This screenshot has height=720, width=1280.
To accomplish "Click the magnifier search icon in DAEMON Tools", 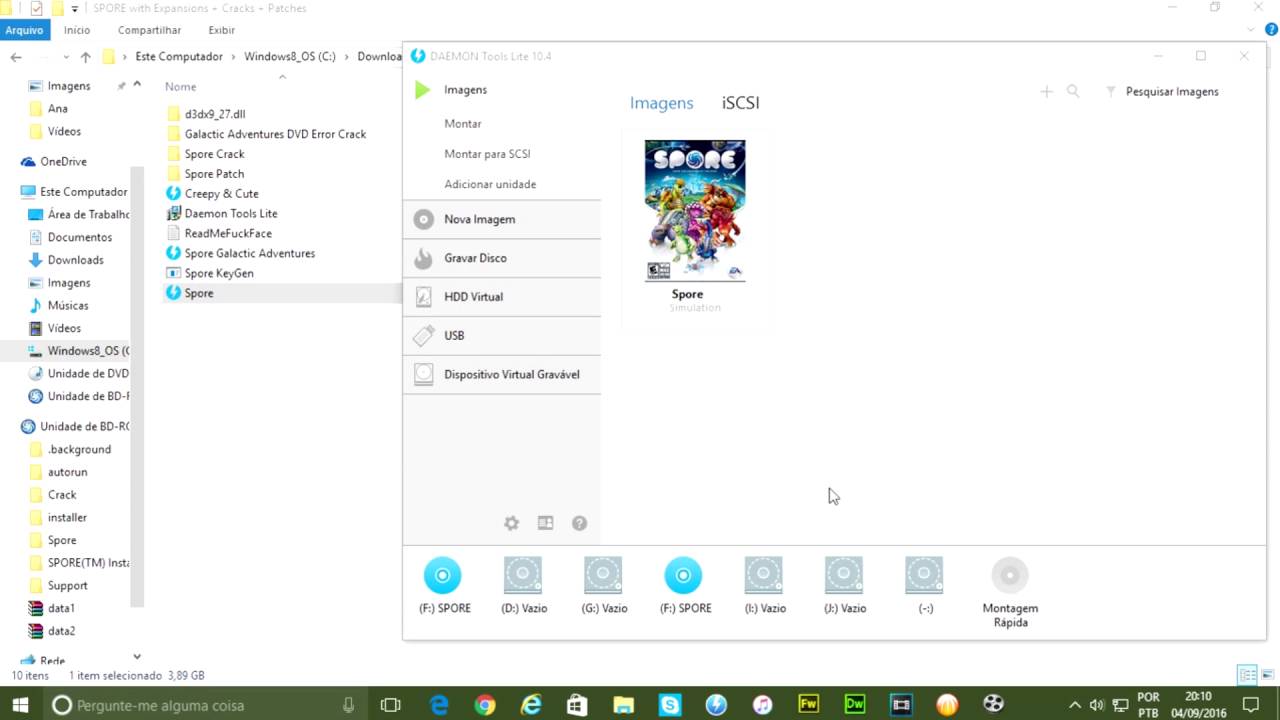I will click(1073, 91).
